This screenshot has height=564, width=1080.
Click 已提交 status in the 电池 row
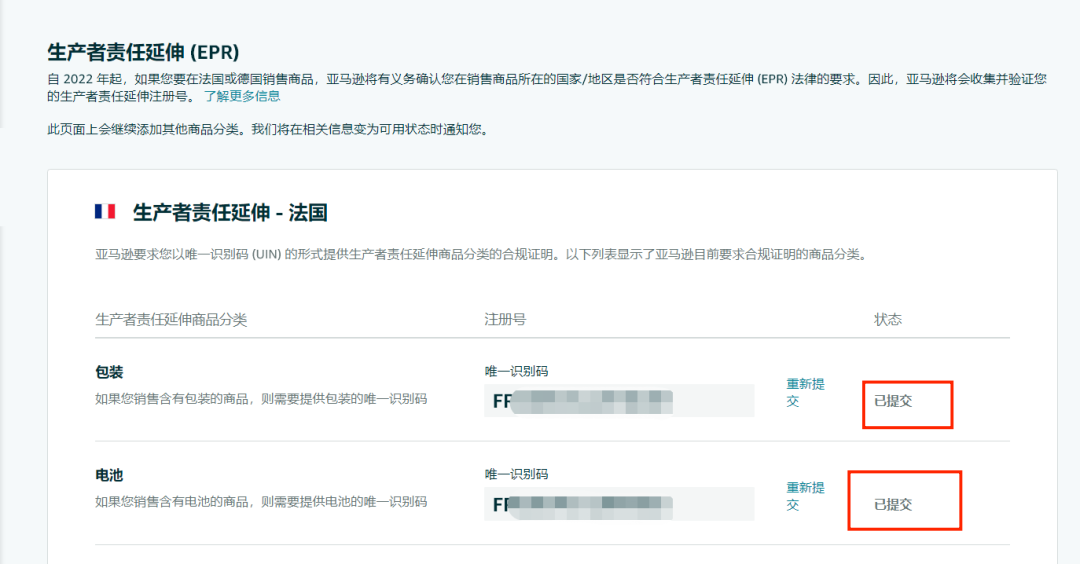click(893, 504)
